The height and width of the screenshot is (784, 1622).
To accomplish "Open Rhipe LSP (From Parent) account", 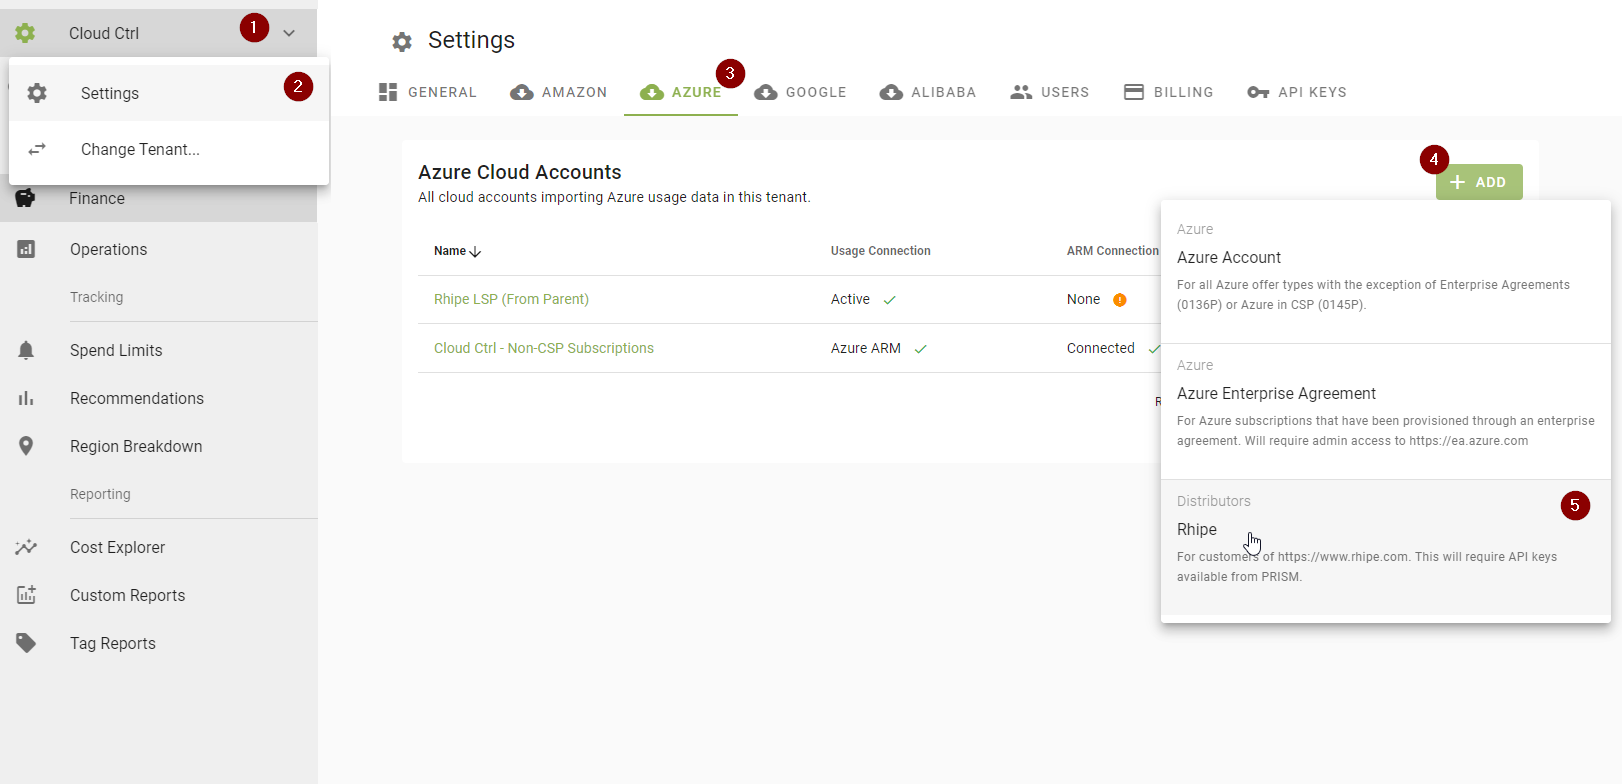I will pos(511,299).
